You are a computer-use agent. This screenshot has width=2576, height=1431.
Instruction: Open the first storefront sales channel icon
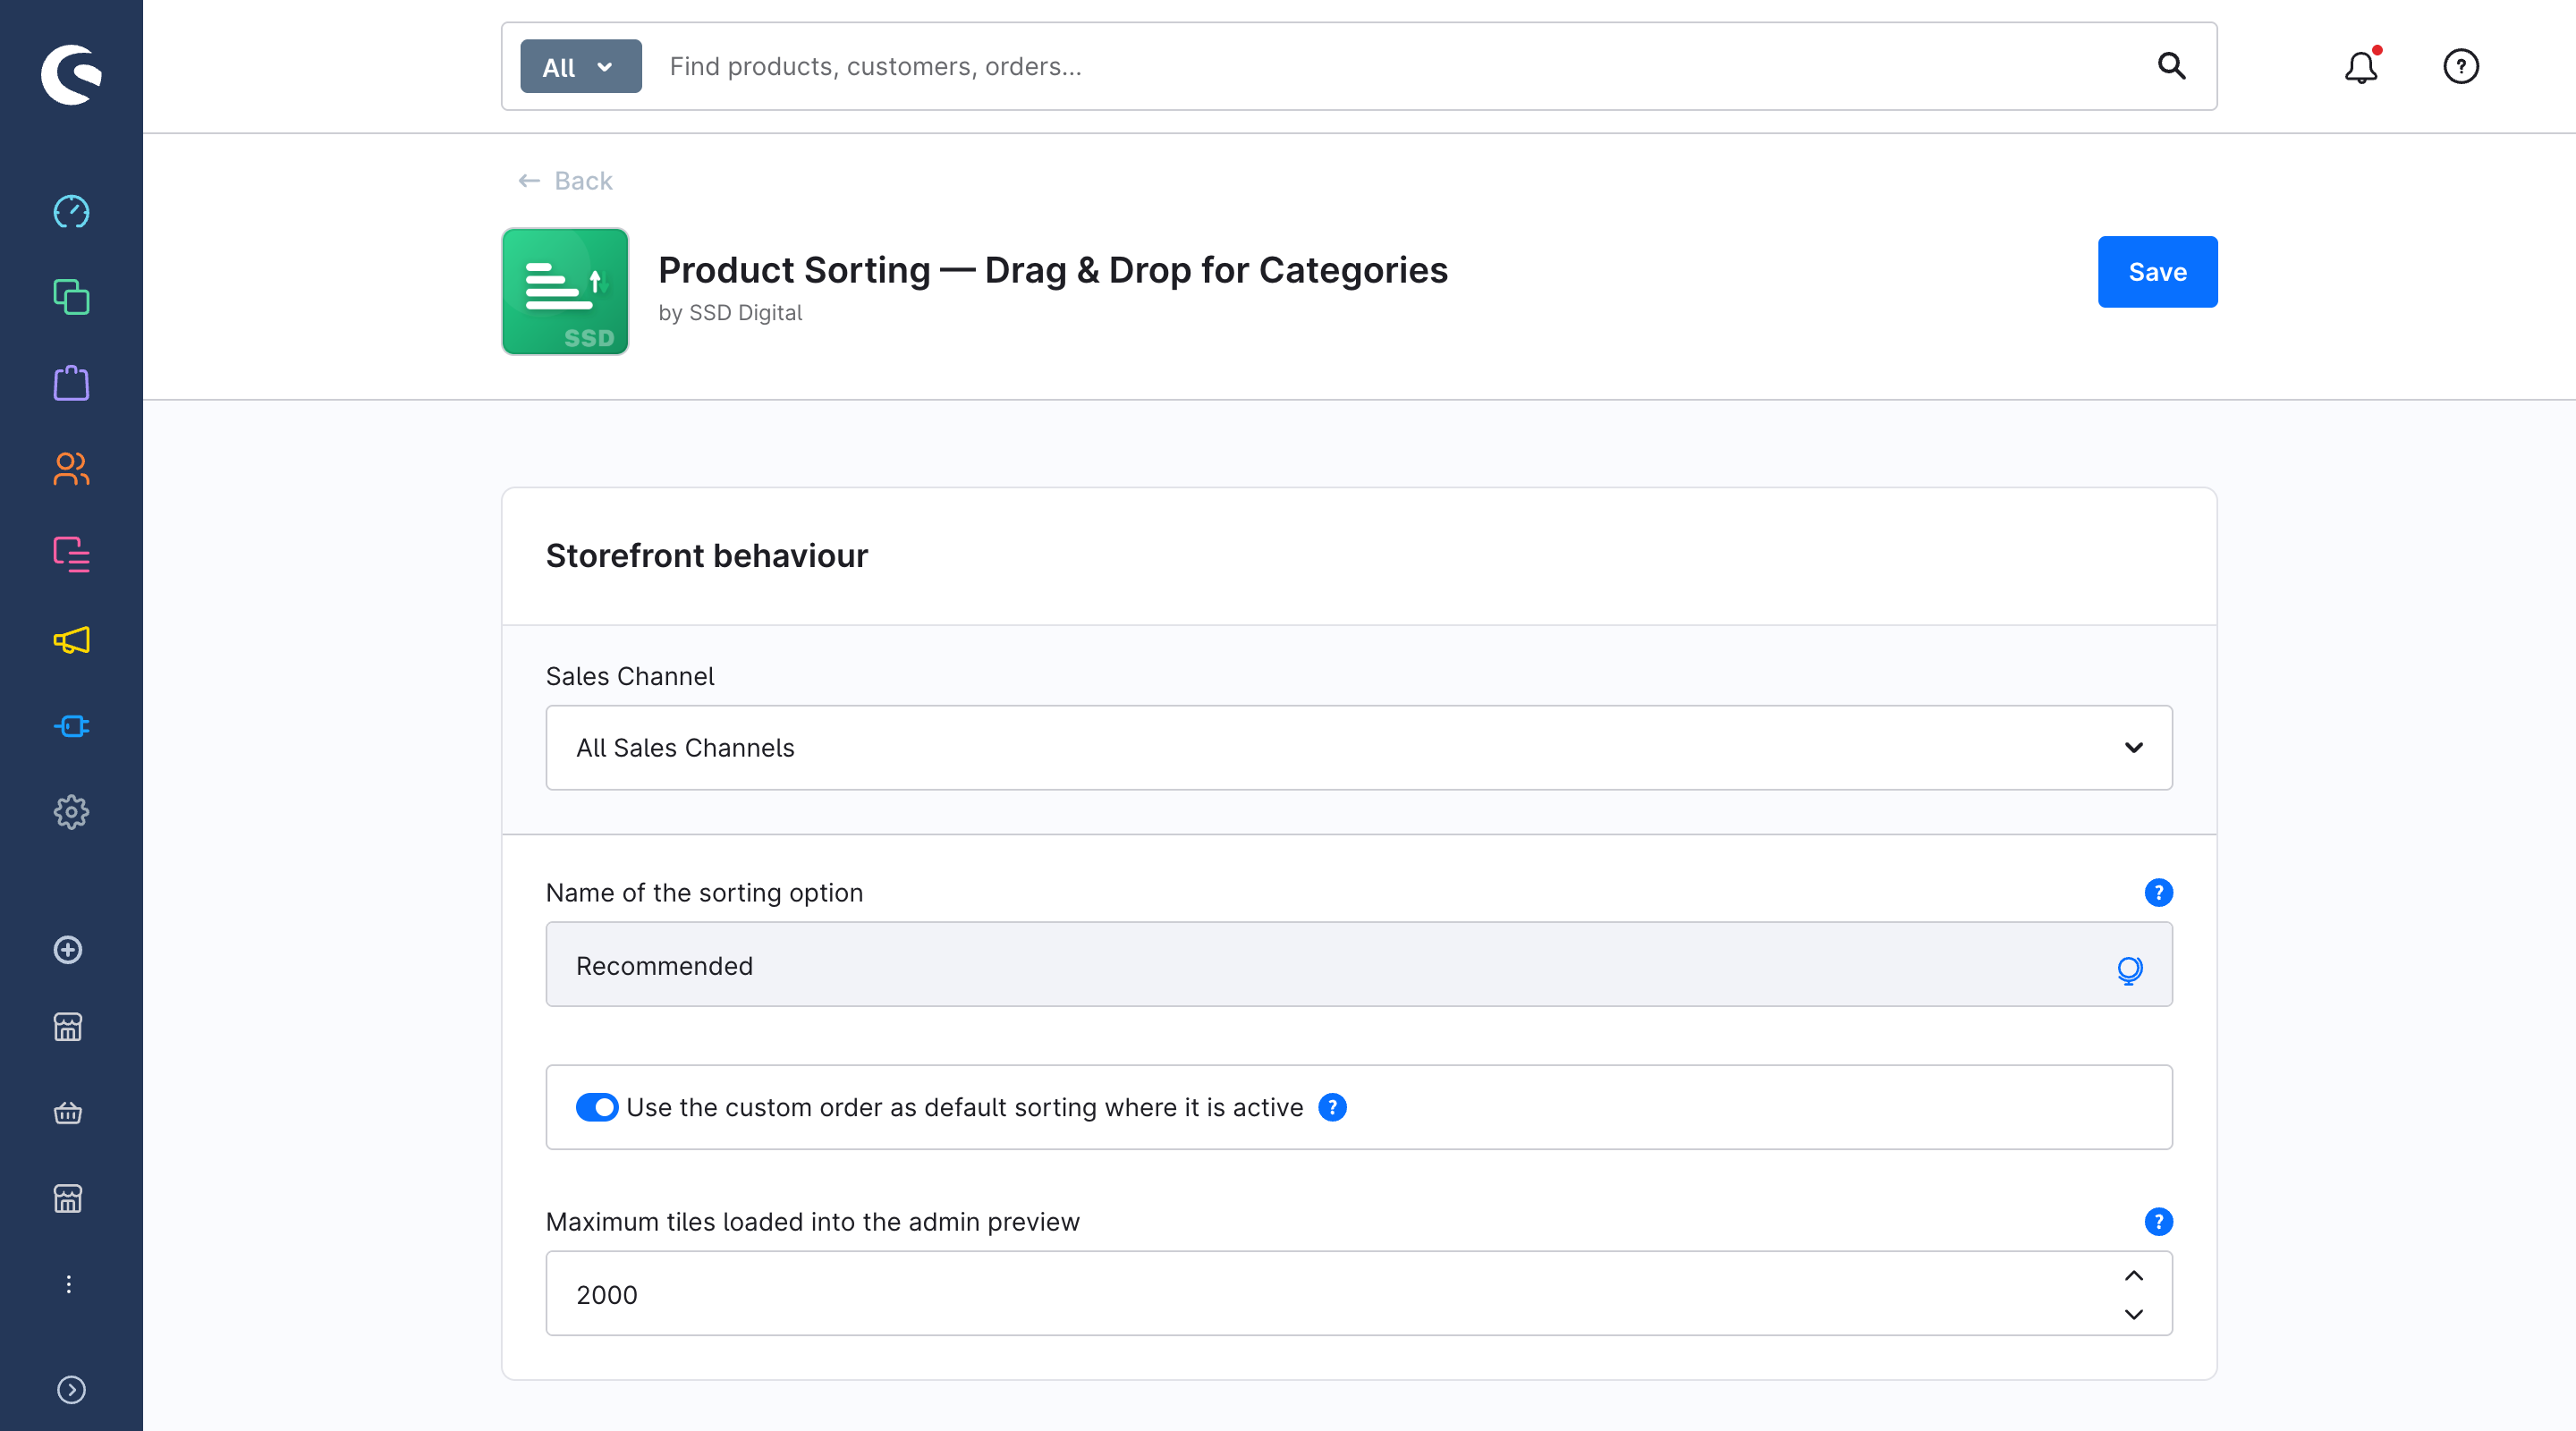click(x=68, y=1027)
